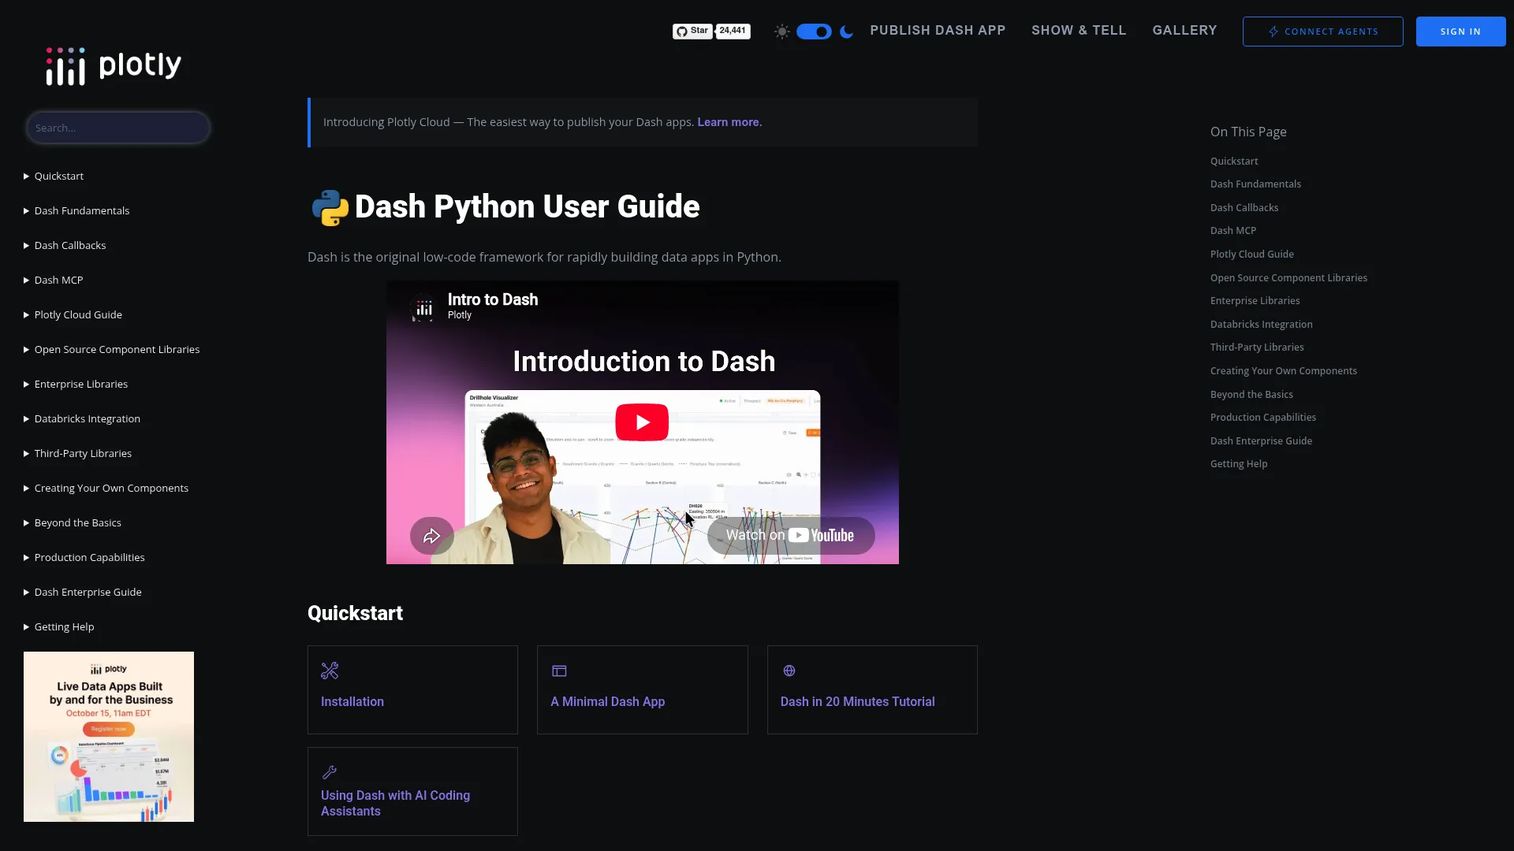Click the Learn more link
Viewport: 1514px width, 851px height.
pos(729,122)
